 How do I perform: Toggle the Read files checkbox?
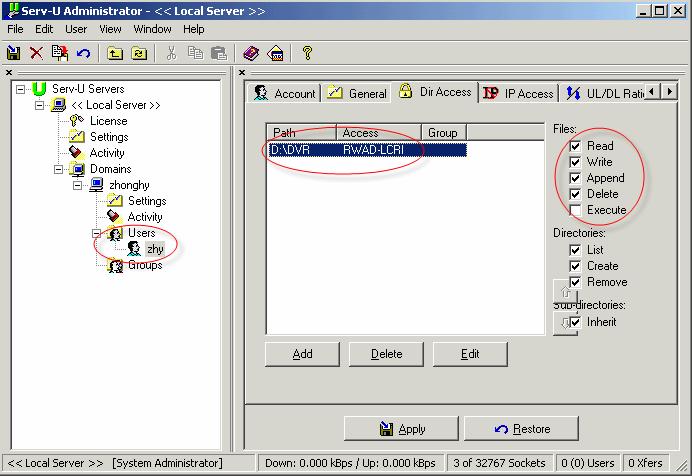pos(575,146)
